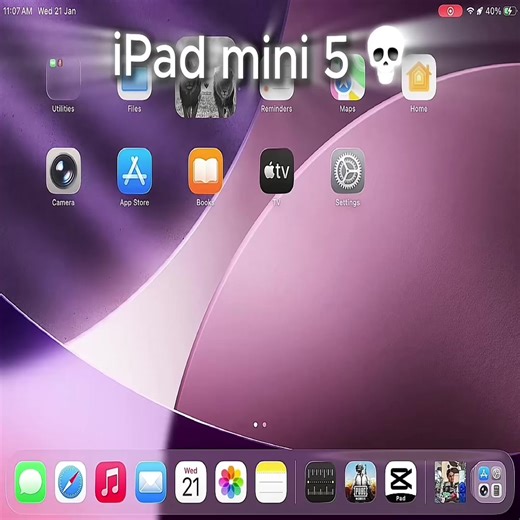The width and height of the screenshot is (520, 520).
Task: Open the Calendar showing Wed 21
Action: (191, 482)
